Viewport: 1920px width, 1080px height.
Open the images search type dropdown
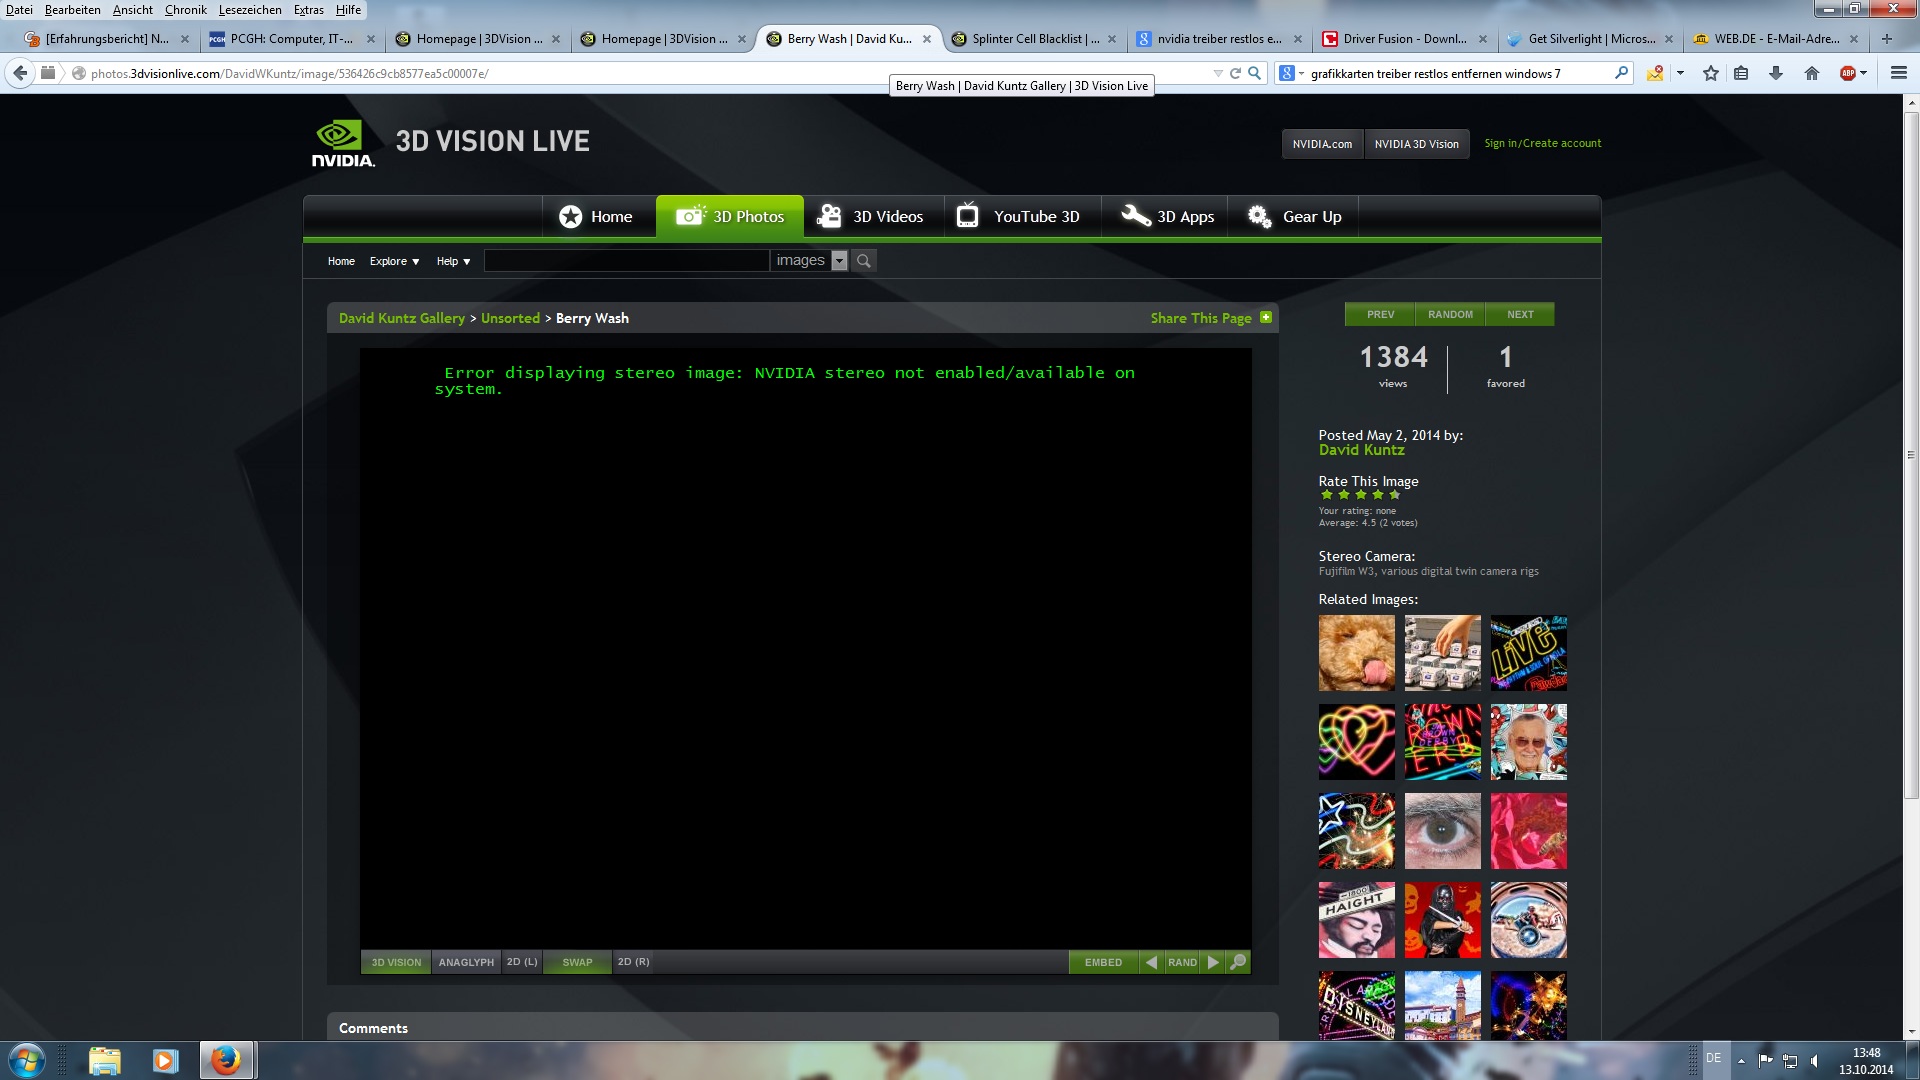point(839,261)
